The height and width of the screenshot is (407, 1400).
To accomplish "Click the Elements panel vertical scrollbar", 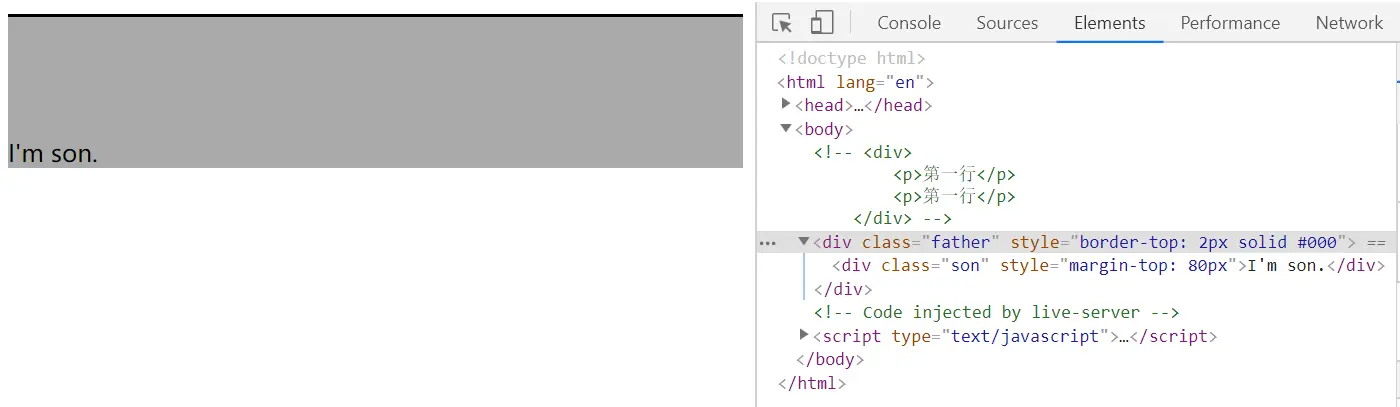I will pyautogui.click(x=1396, y=225).
